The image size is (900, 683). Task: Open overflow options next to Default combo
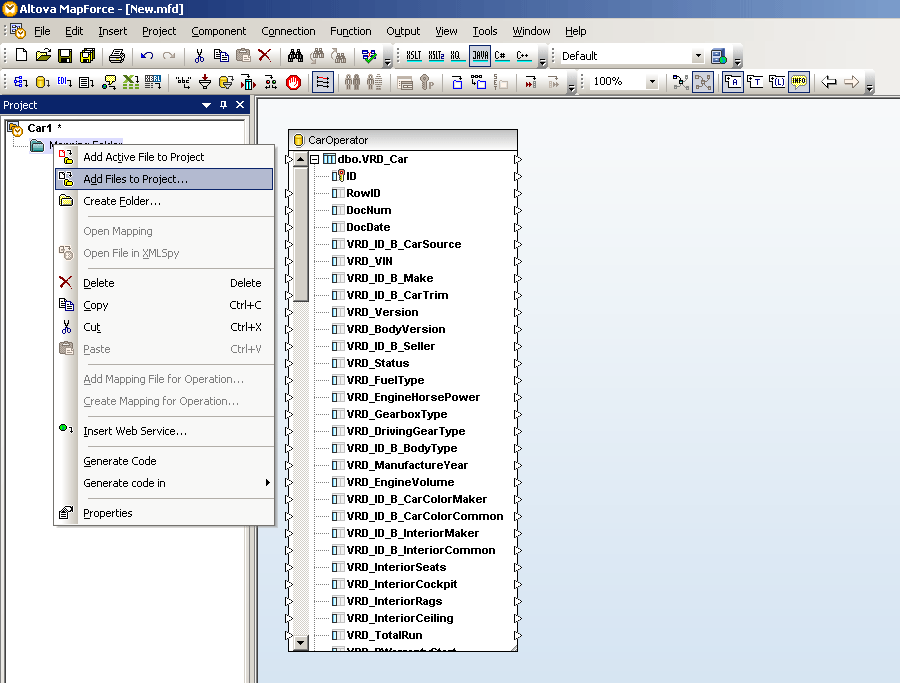click(738, 61)
